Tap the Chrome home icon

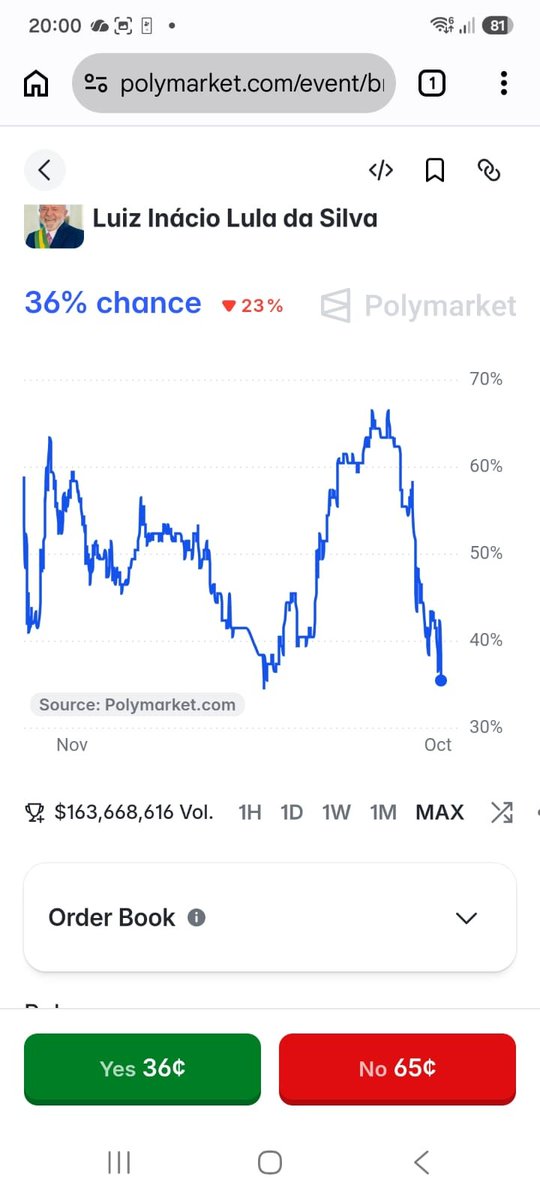point(36,83)
